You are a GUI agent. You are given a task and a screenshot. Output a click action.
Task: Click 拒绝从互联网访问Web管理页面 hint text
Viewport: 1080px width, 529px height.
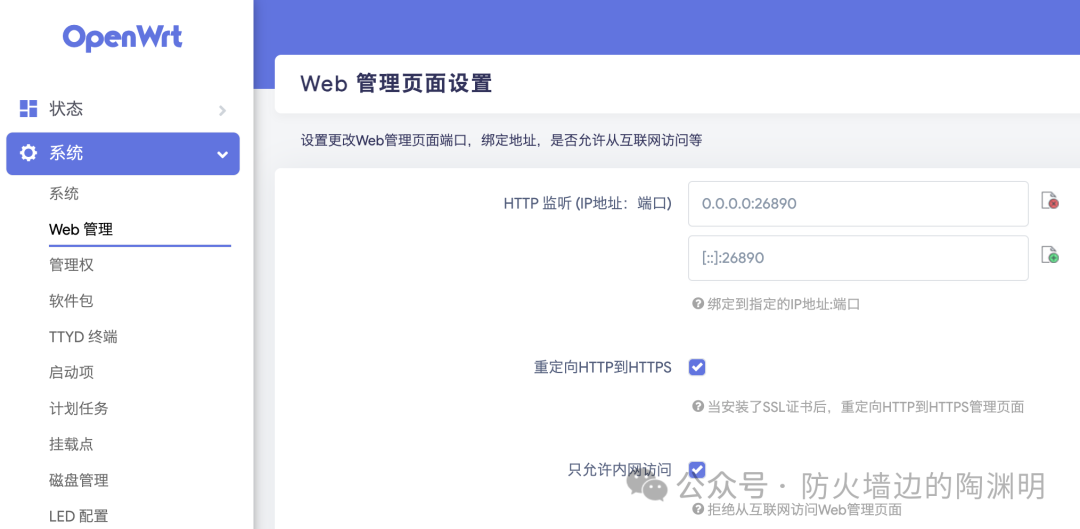pyautogui.click(x=804, y=510)
